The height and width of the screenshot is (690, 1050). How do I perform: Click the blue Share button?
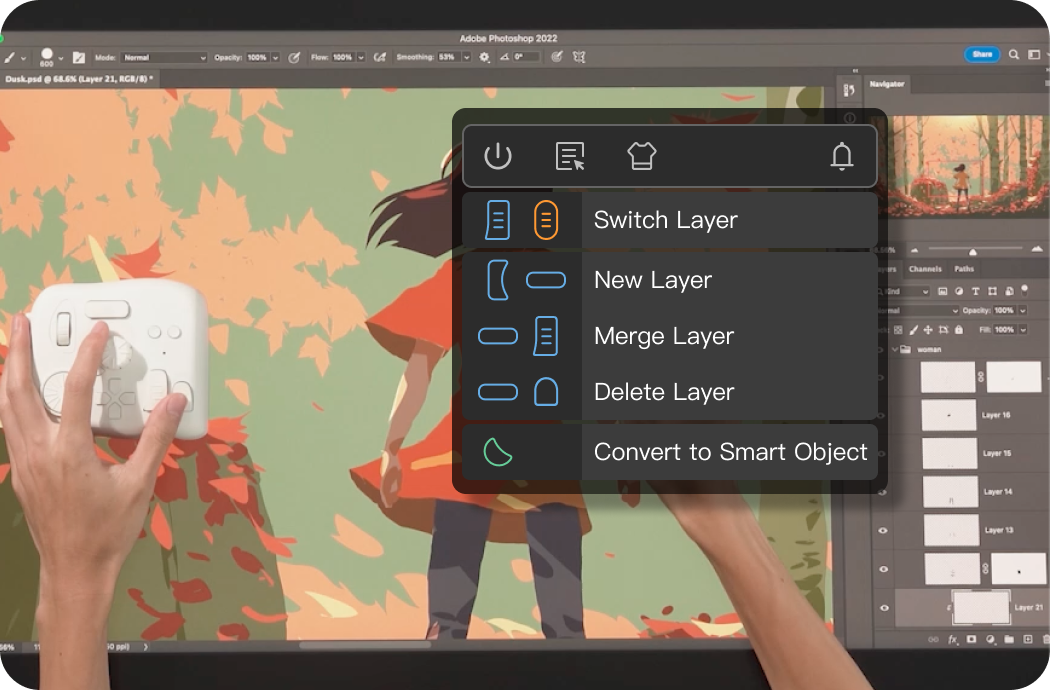[982, 54]
